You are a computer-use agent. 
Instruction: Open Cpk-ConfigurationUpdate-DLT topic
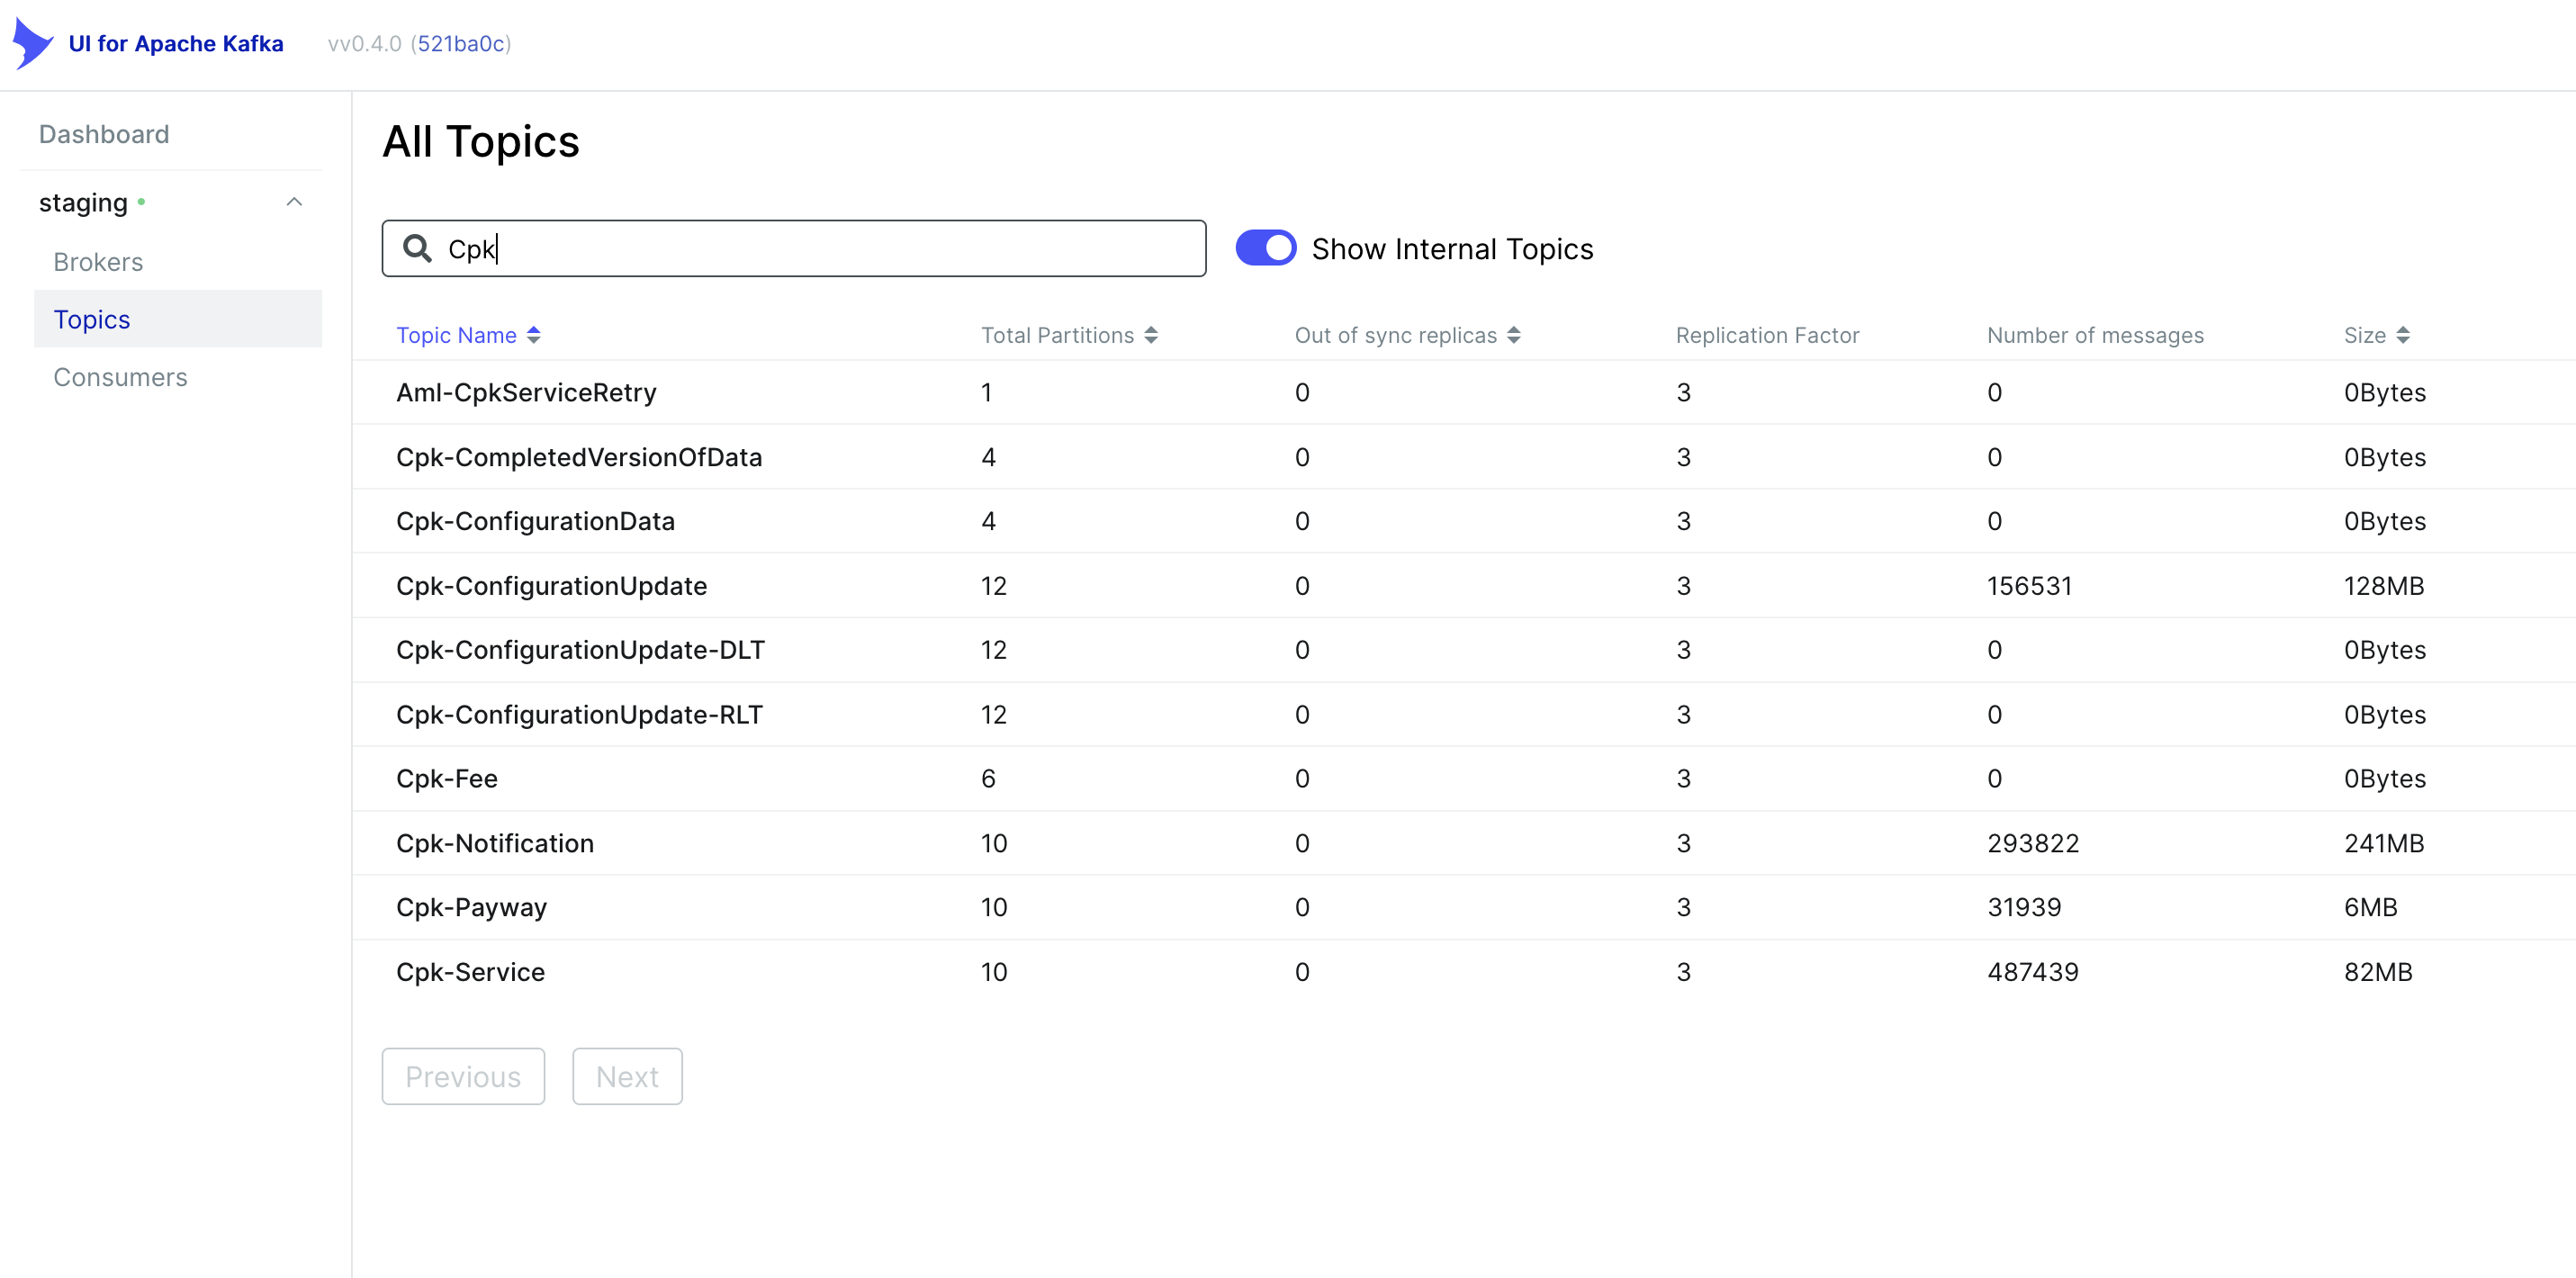pos(580,651)
